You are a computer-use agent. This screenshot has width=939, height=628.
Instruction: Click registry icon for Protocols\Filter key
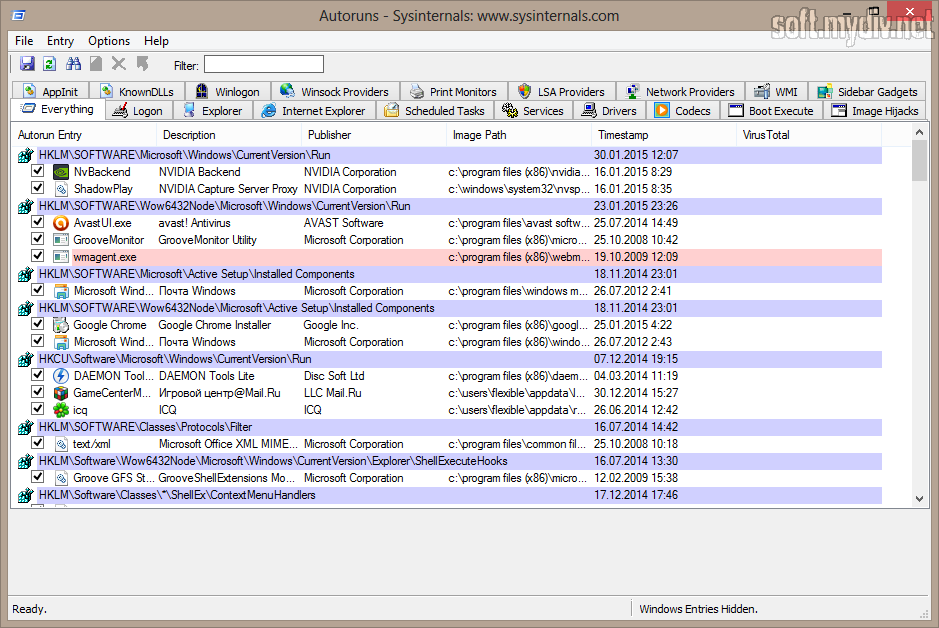25,427
